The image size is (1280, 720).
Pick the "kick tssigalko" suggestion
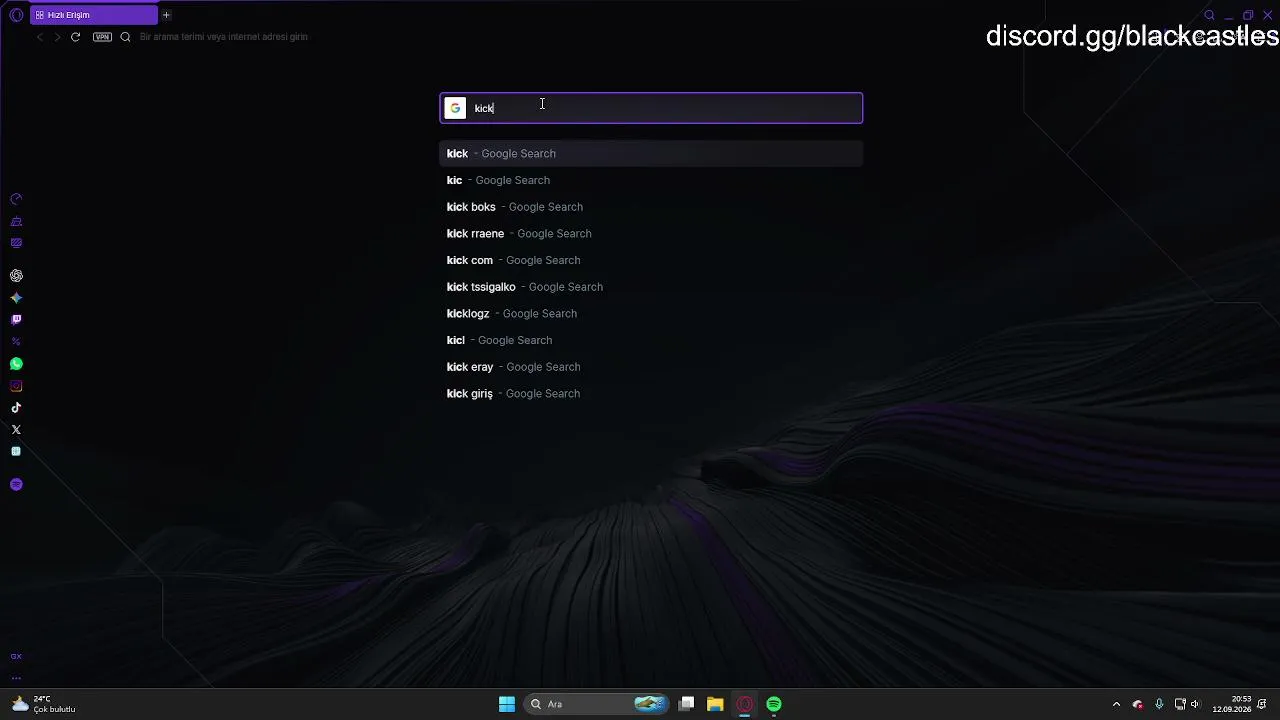coord(651,287)
